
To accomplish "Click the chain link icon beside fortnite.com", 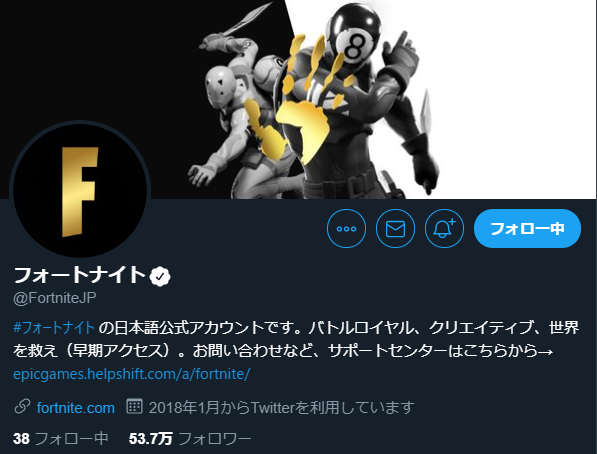I will [22, 407].
